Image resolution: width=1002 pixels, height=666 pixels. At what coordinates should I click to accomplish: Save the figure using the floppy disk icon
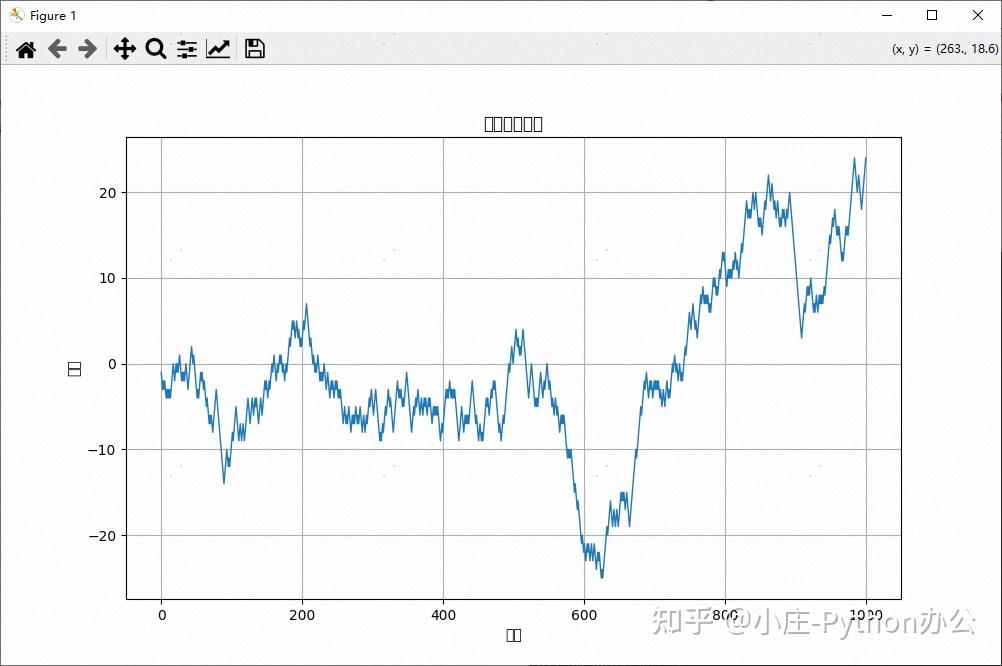click(254, 48)
